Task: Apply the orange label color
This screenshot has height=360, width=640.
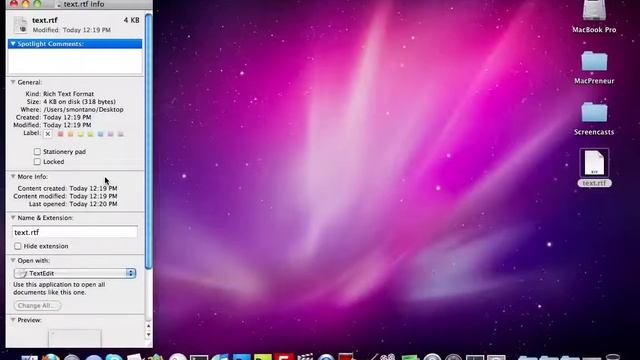Action: (70, 134)
